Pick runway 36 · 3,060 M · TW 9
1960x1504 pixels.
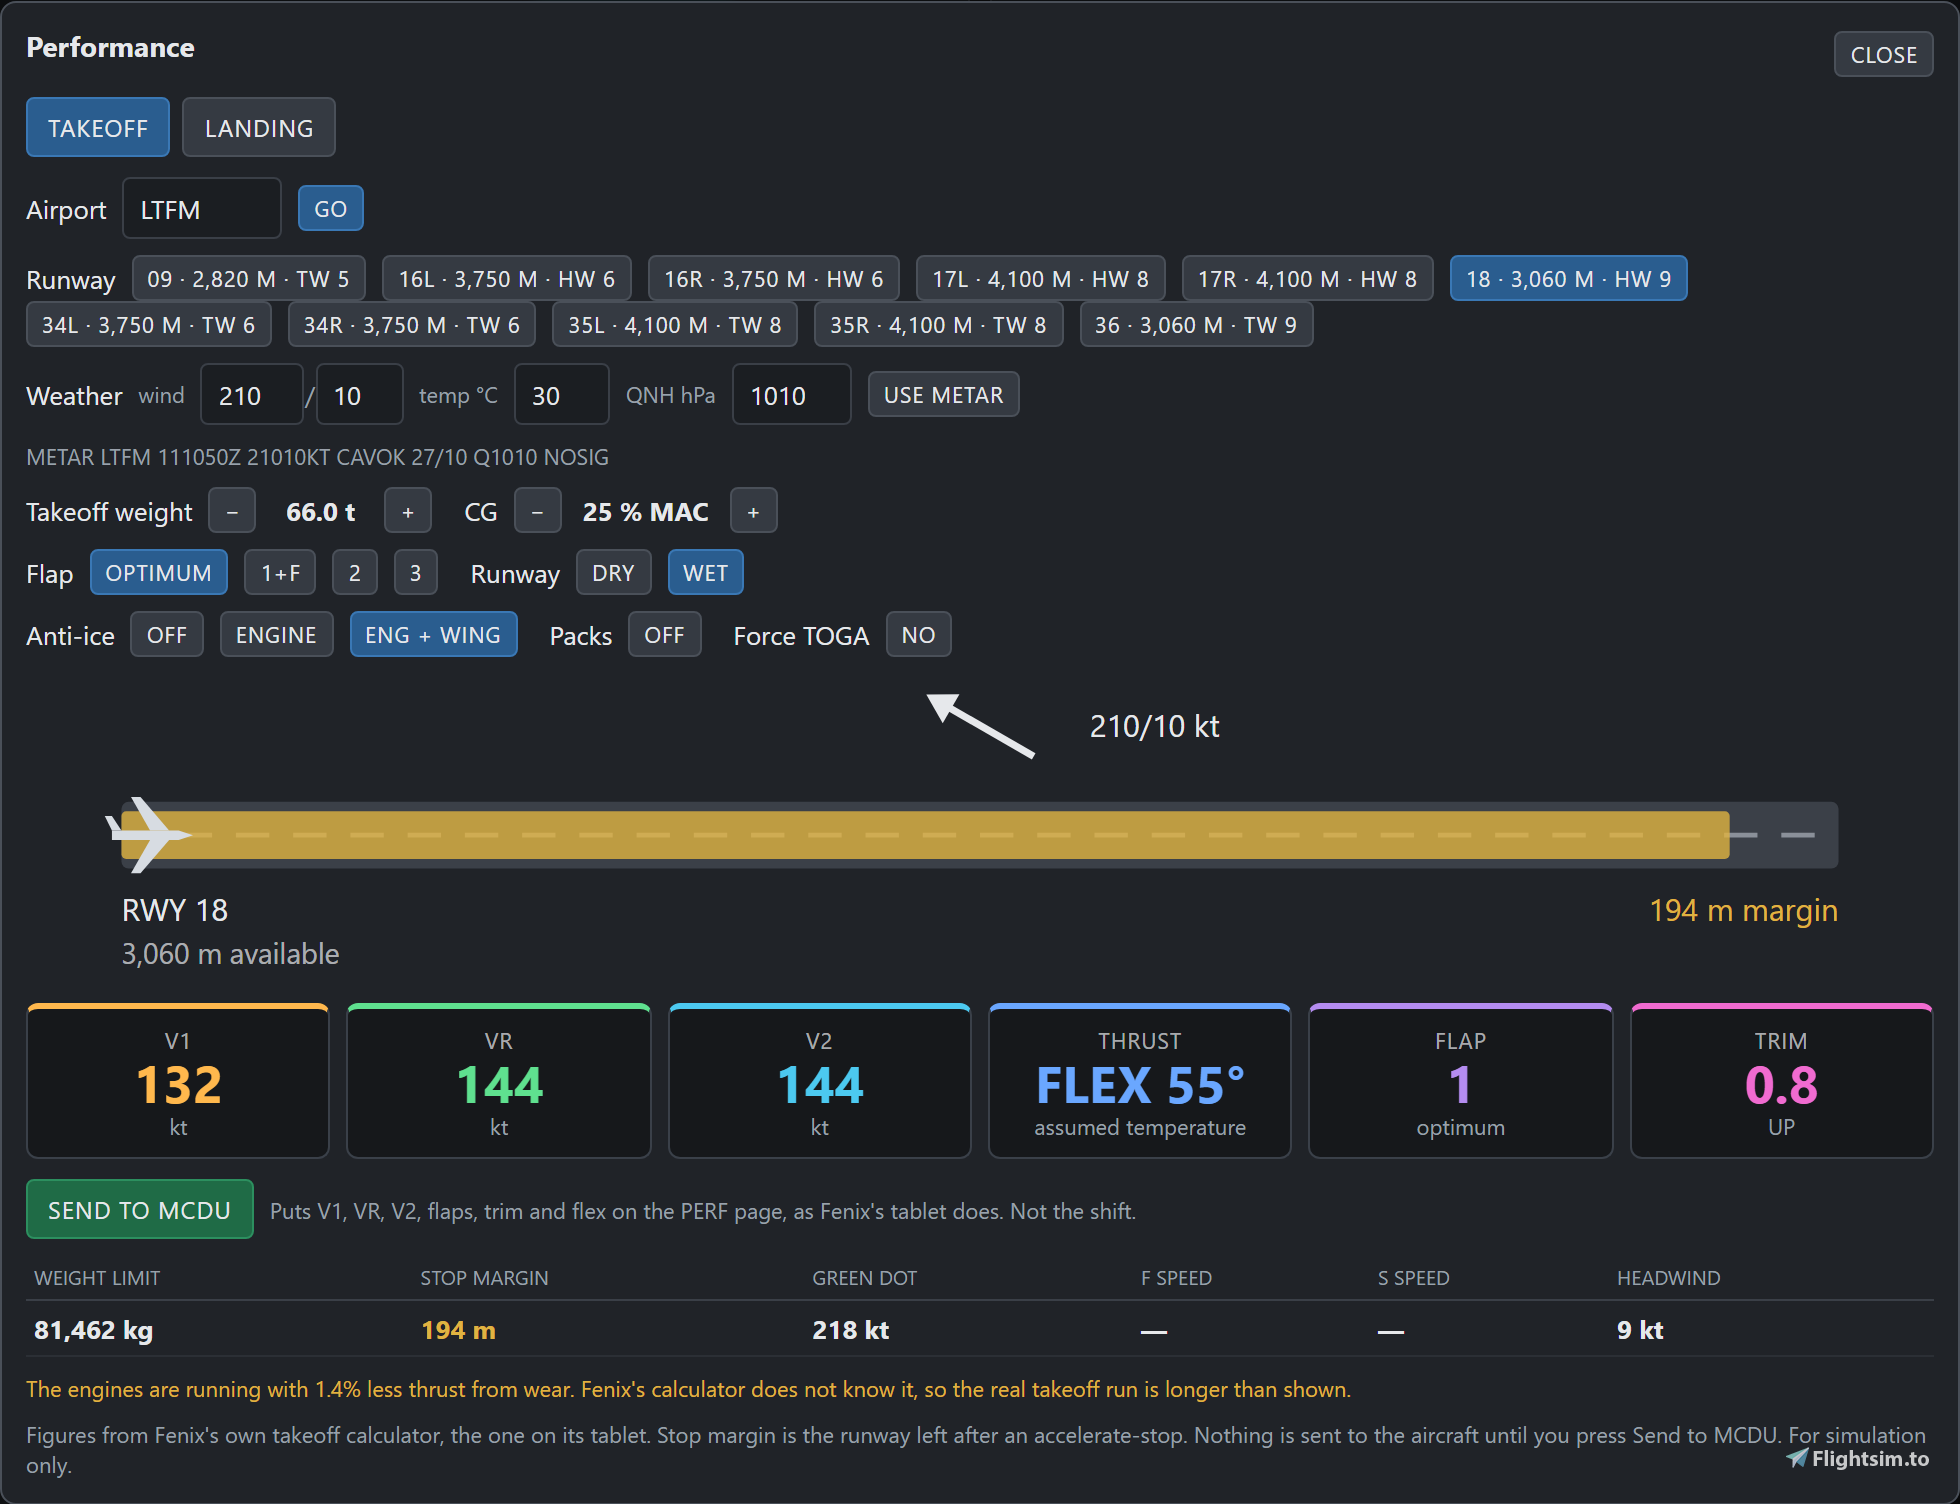pyautogui.click(x=1195, y=325)
